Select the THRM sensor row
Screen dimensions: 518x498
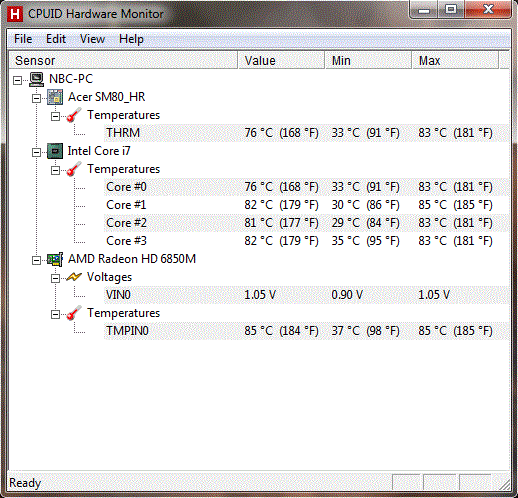pos(306,133)
